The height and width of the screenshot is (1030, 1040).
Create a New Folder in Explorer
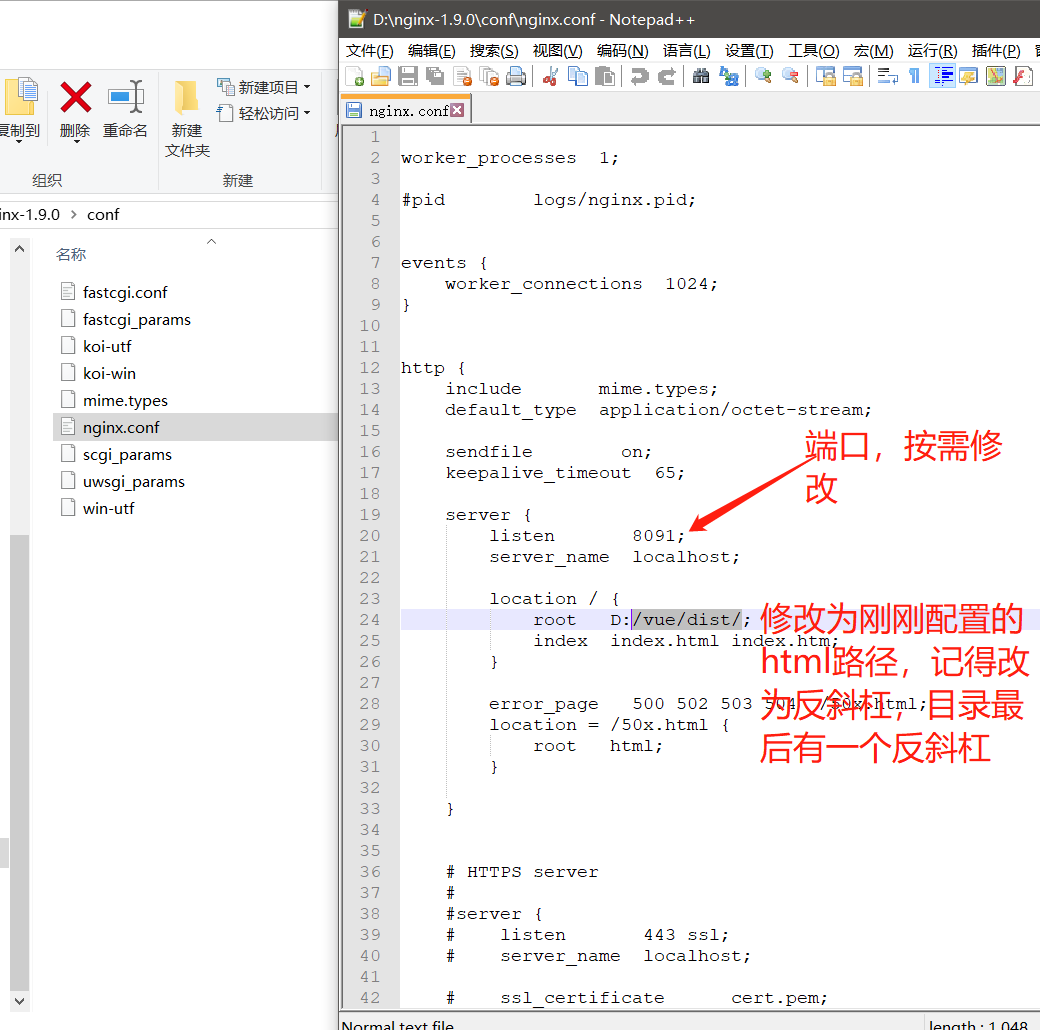187,119
